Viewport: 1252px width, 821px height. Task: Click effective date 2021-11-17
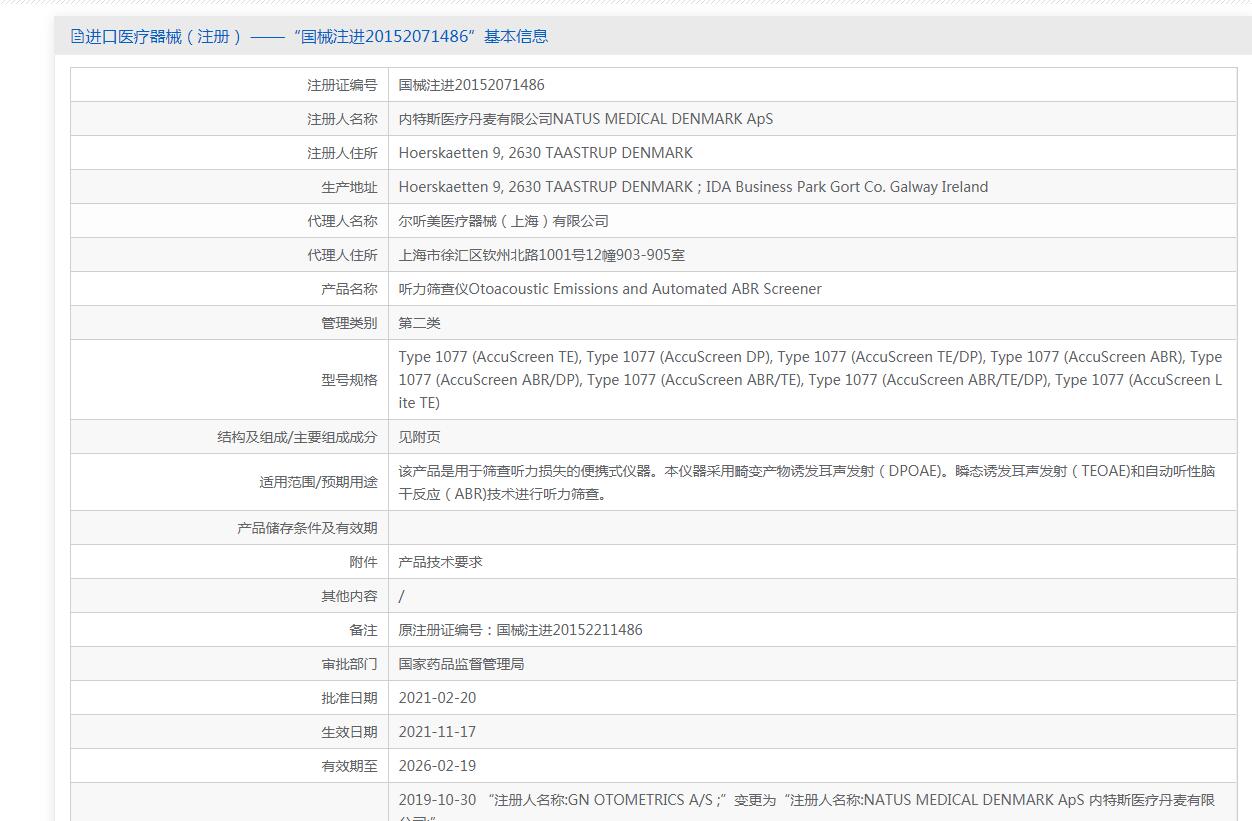click(437, 732)
